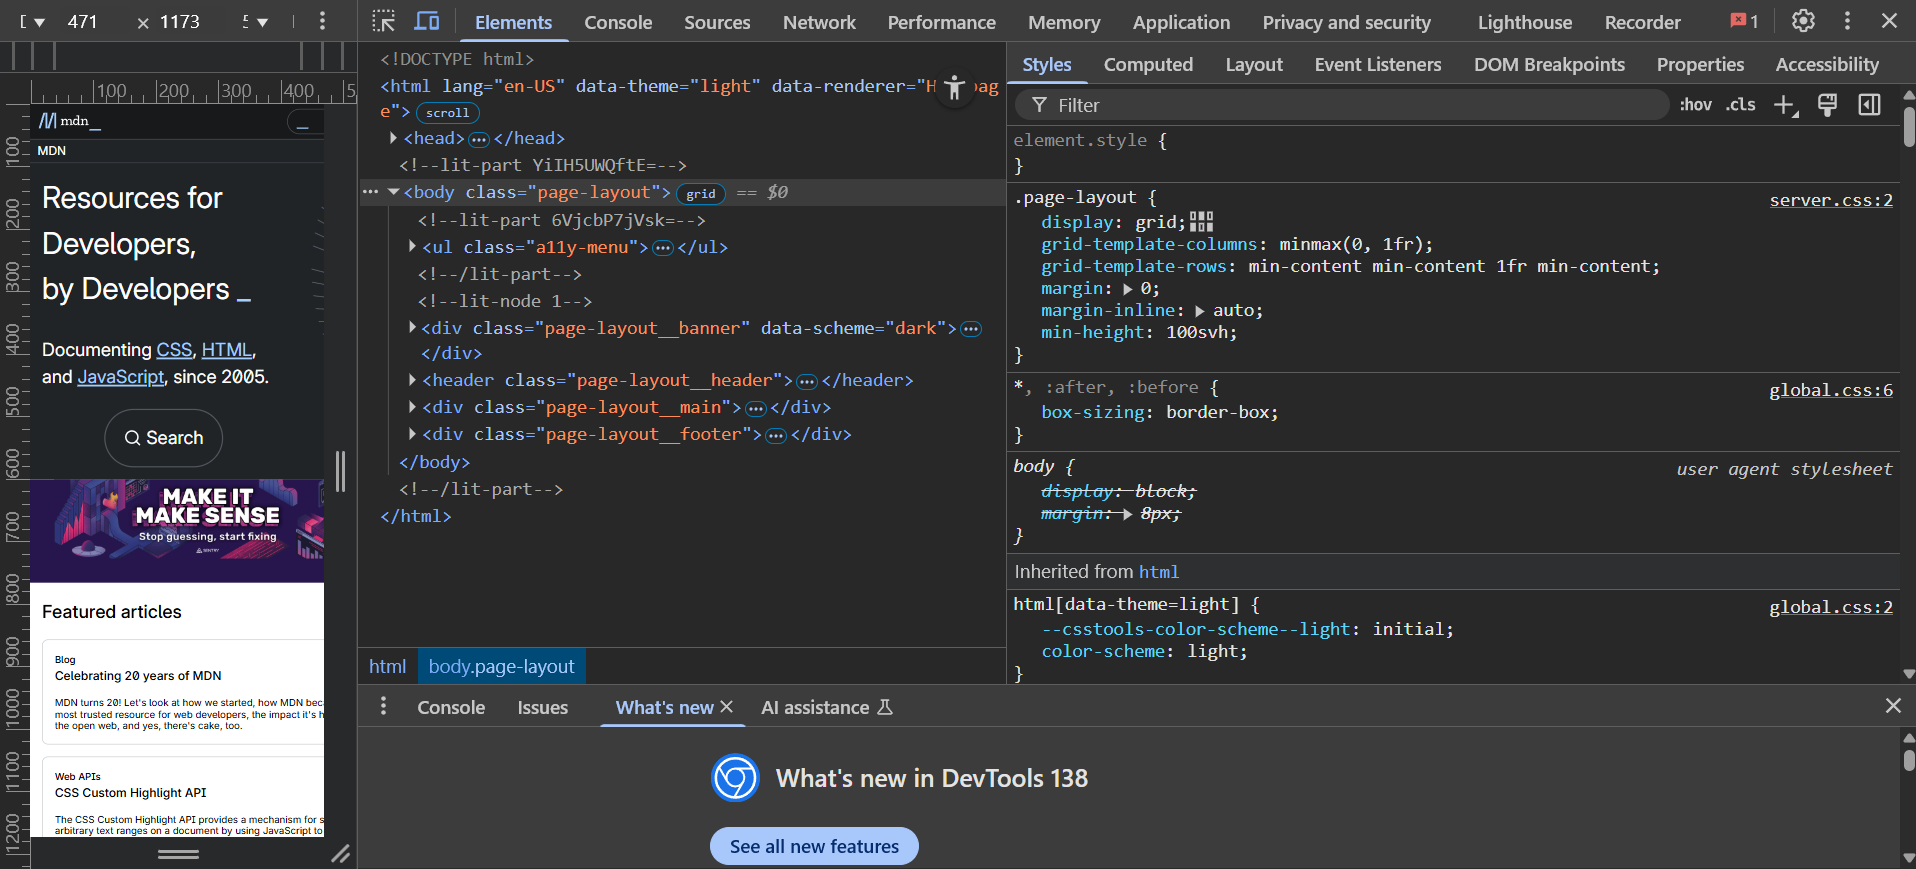Open the Properties pane tab

(1700, 64)
